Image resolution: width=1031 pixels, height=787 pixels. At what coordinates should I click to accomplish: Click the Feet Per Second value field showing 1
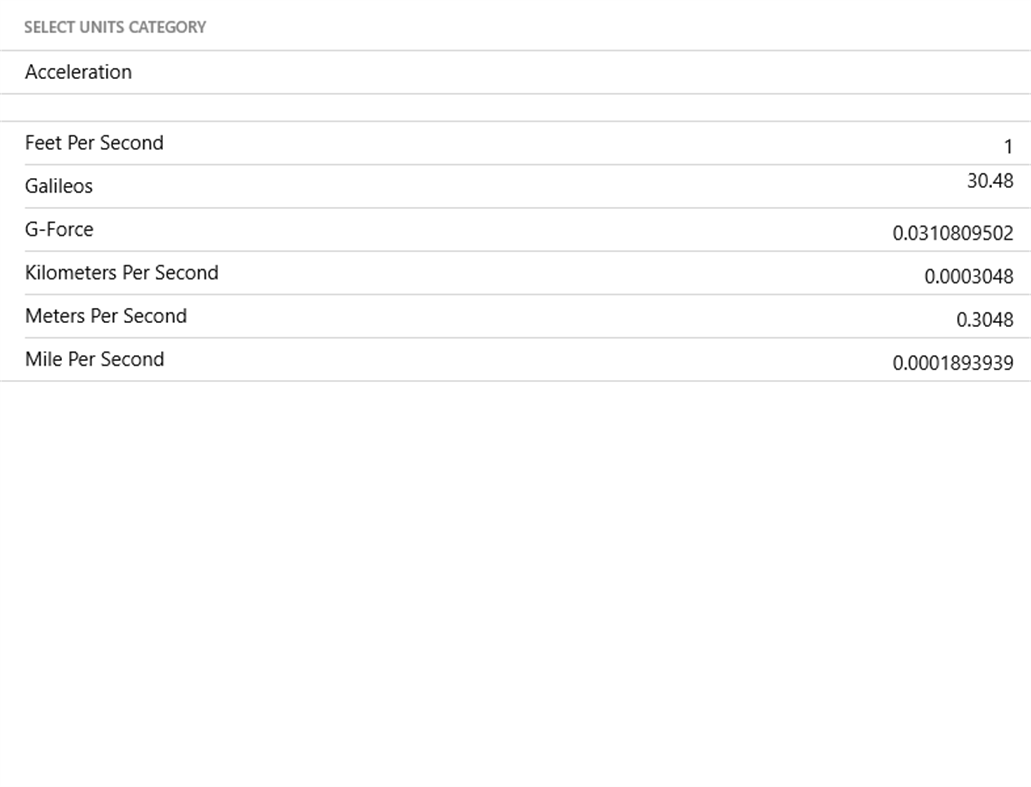pyautogui.click(x=1008, y=146)
